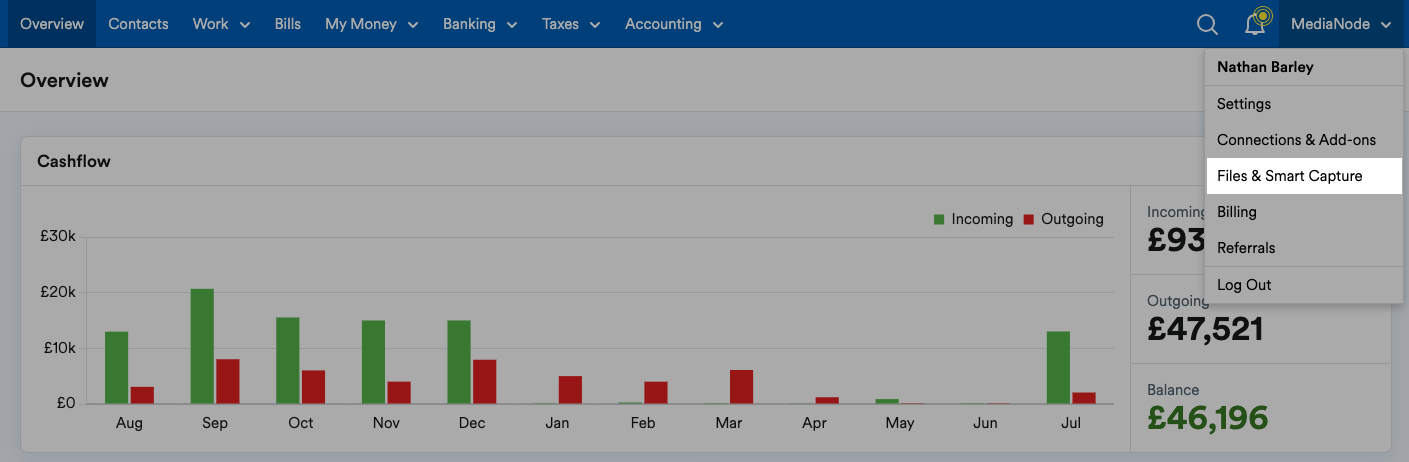Image resolution: width=1409 pixels, height=462 pixels.
Task: Click Log Out in the menu
Action: click(x=1244, y=285)
